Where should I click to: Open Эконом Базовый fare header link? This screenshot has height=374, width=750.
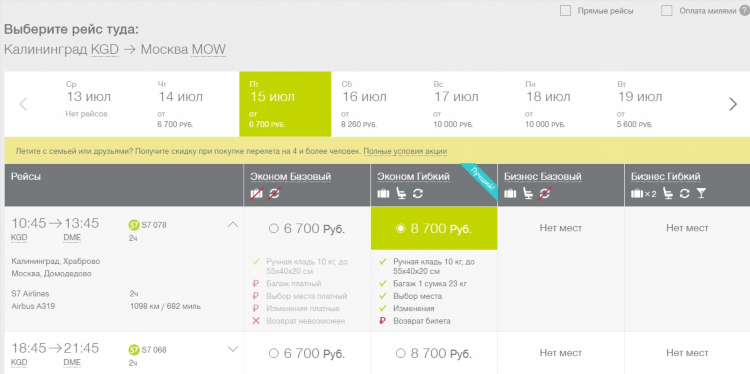(290, 176)
